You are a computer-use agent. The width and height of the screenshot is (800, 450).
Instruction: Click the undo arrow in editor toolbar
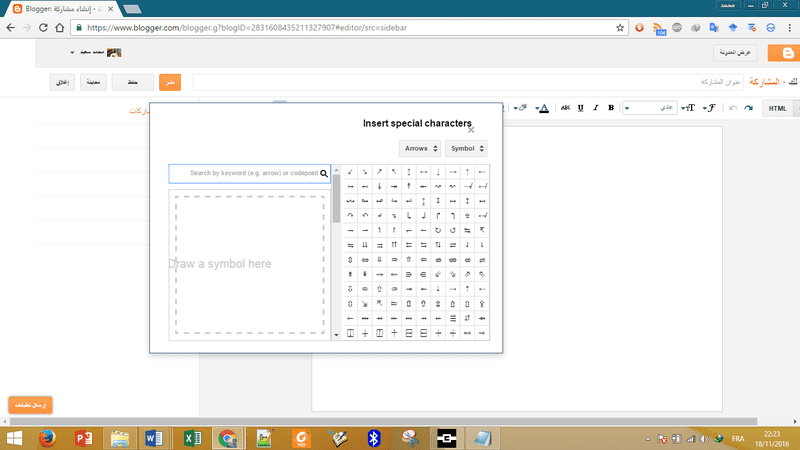733,108
